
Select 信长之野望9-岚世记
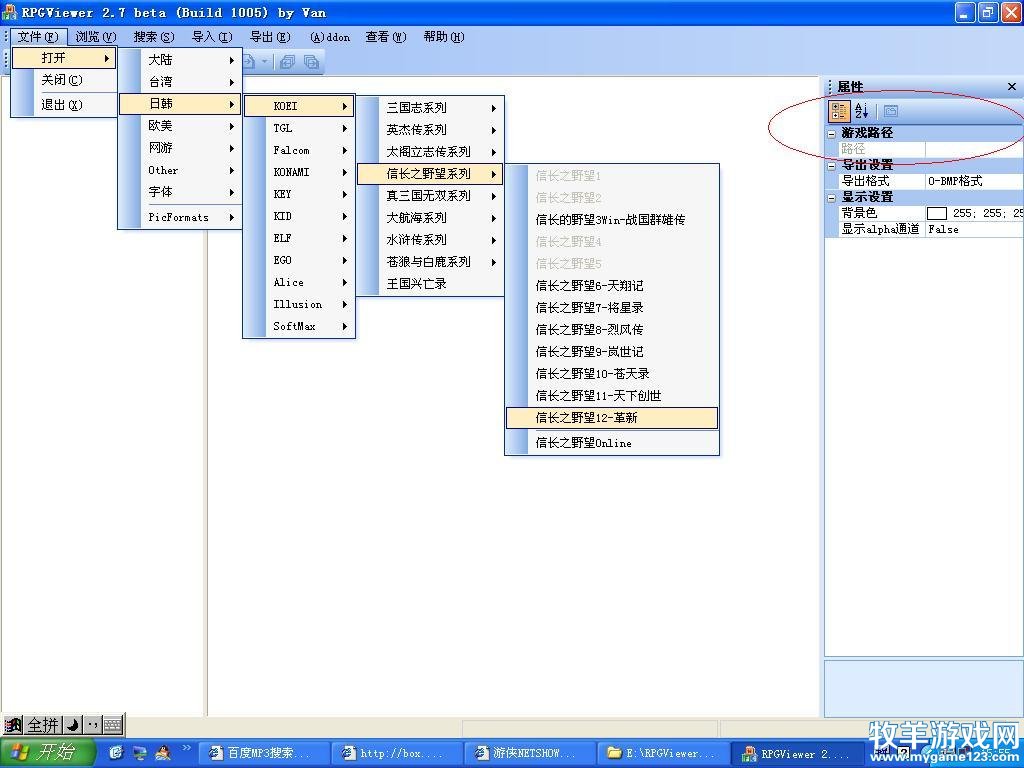pos(612,352)
